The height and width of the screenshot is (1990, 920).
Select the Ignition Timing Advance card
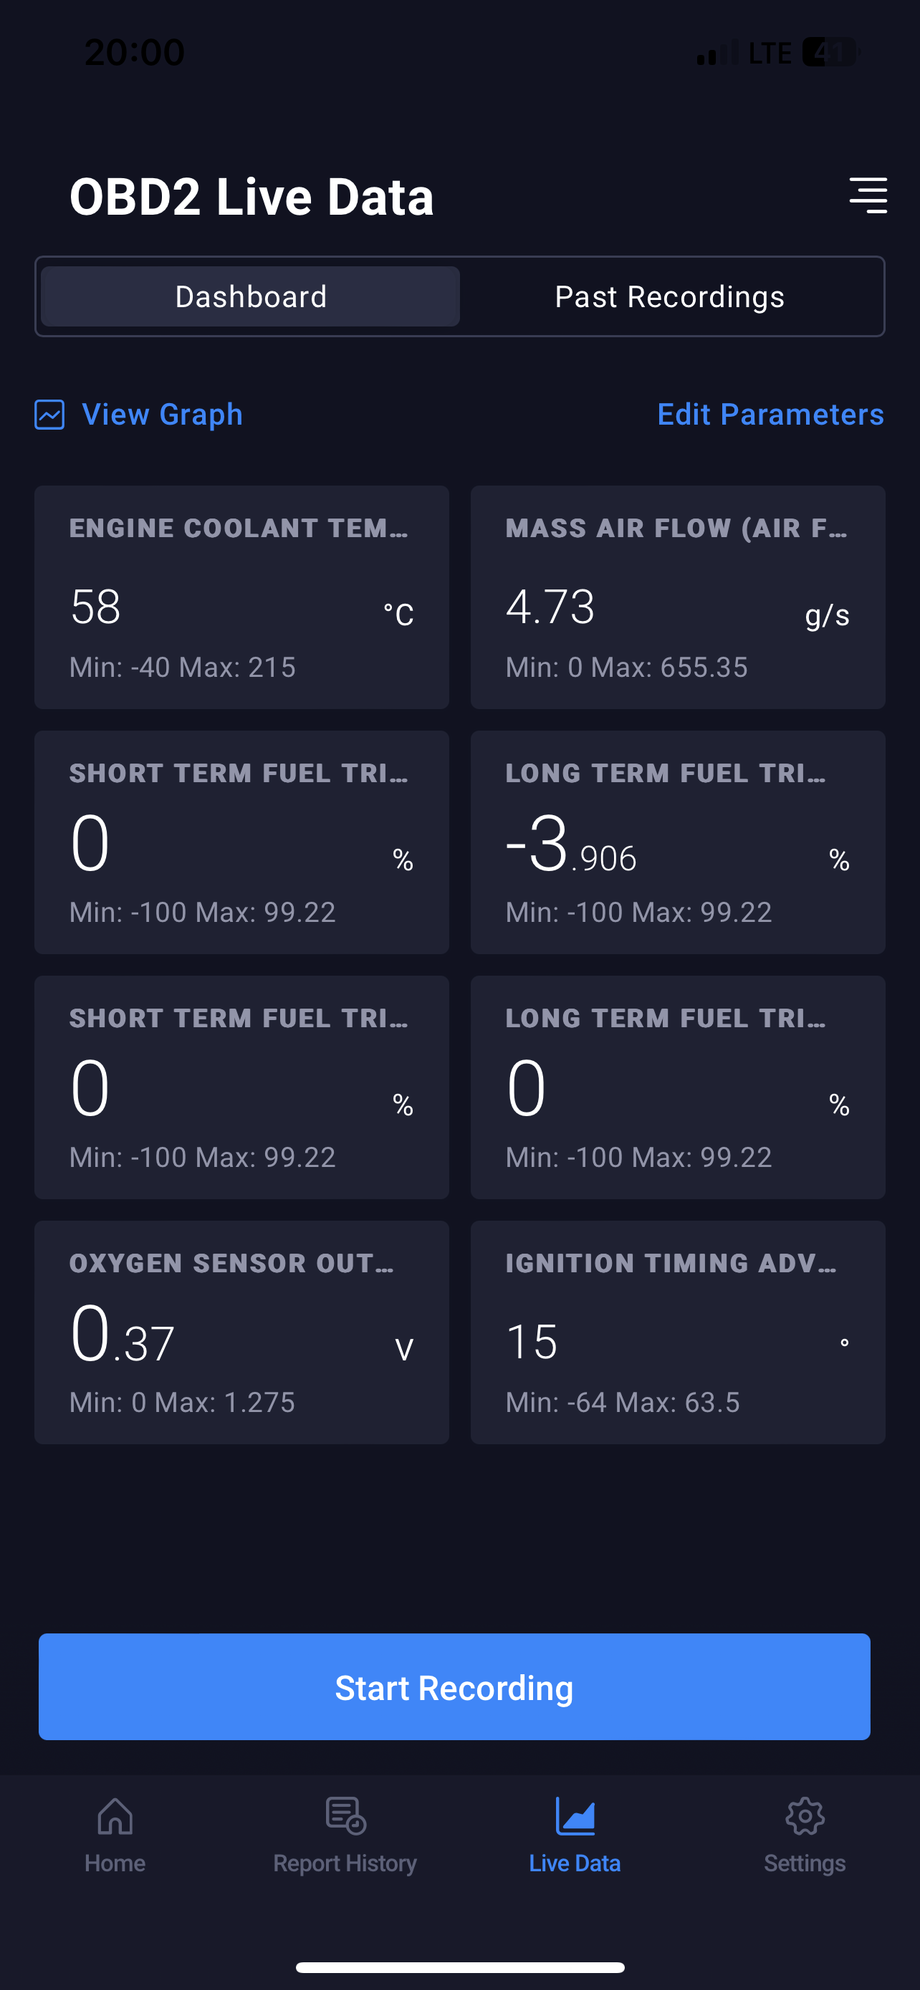(677, 1332)
